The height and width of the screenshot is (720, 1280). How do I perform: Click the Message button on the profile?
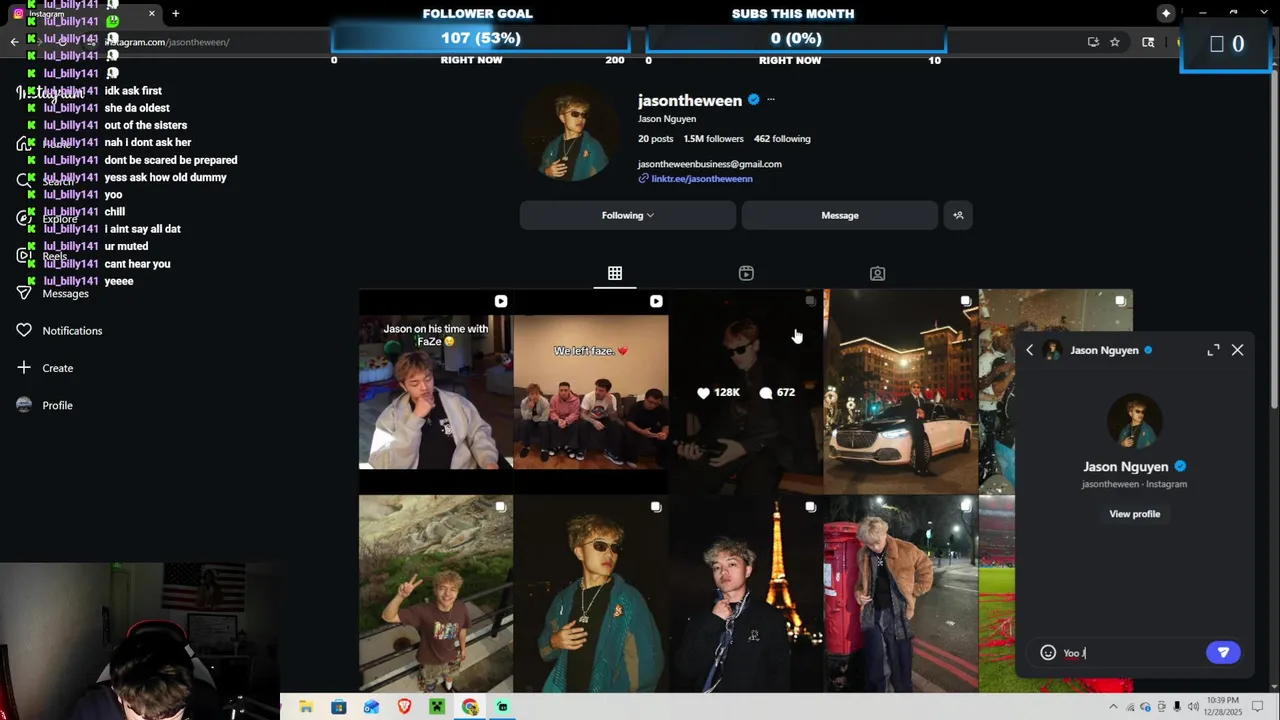tap(840, 215)
